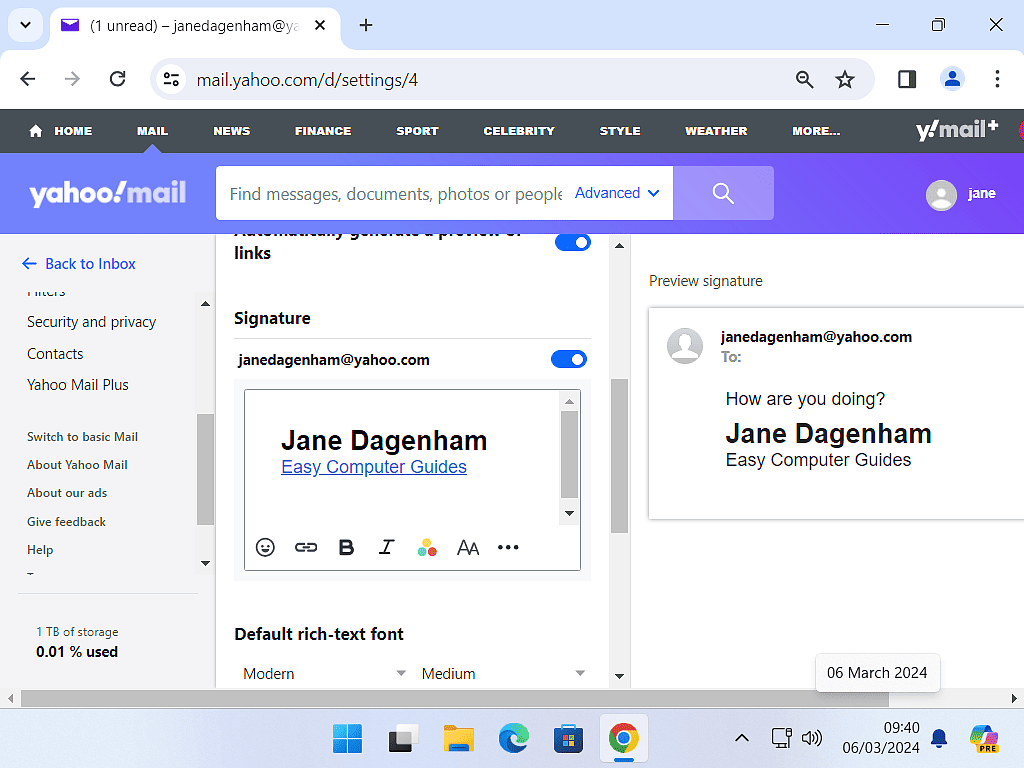
Task: Go to the Weather tab
Action: (x=716, y=131)
